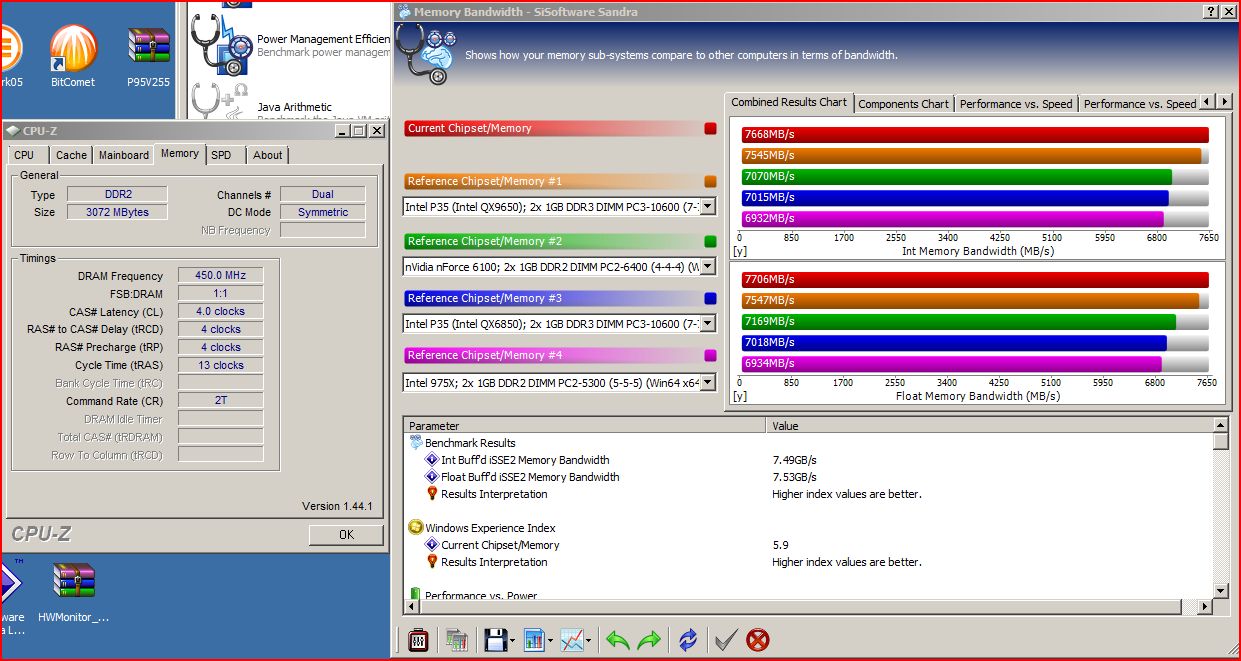1241x661 pixels.
Task: Open the save options dropdown arrow
Action: click(512, 640)
